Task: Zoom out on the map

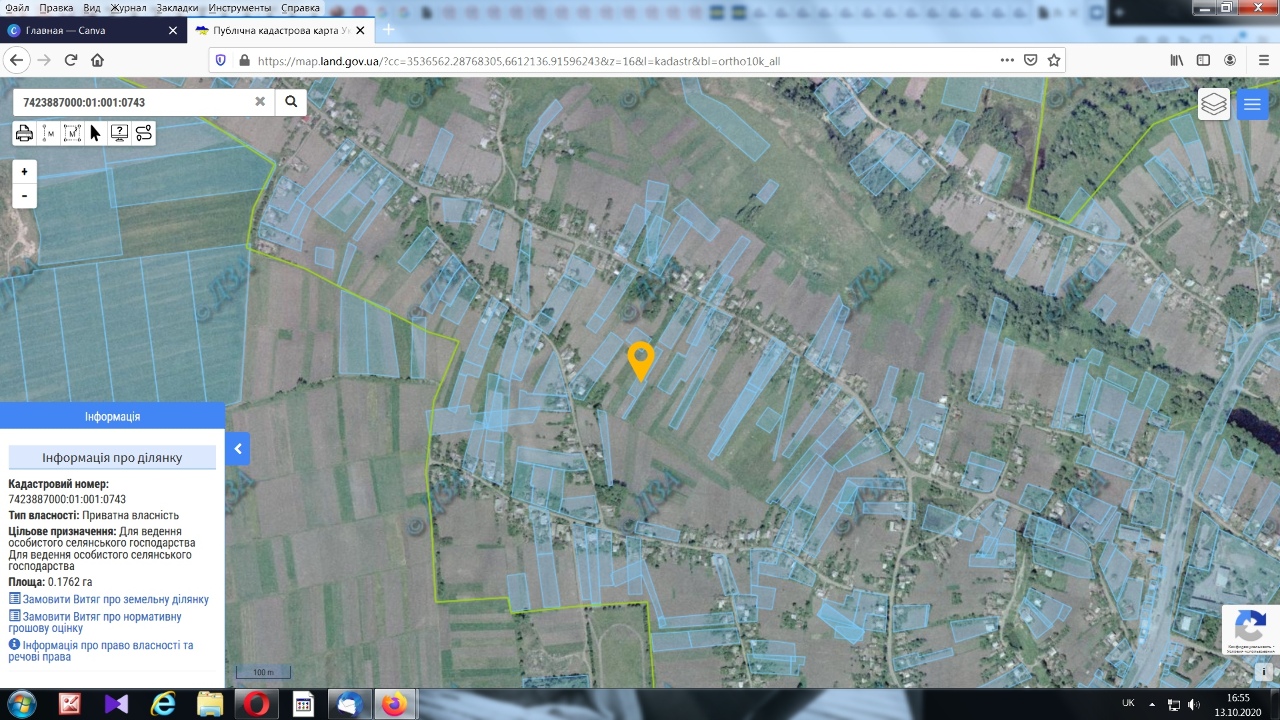Action: point(25,196)
